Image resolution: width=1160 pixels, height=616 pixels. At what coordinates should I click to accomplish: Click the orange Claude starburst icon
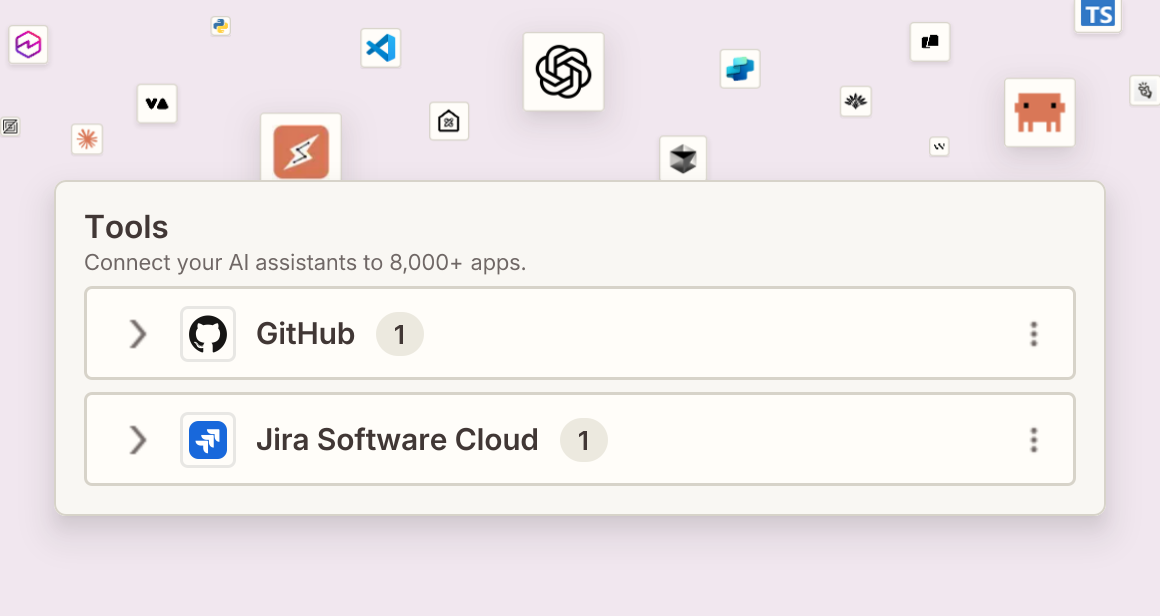click(x=87, y=139)
